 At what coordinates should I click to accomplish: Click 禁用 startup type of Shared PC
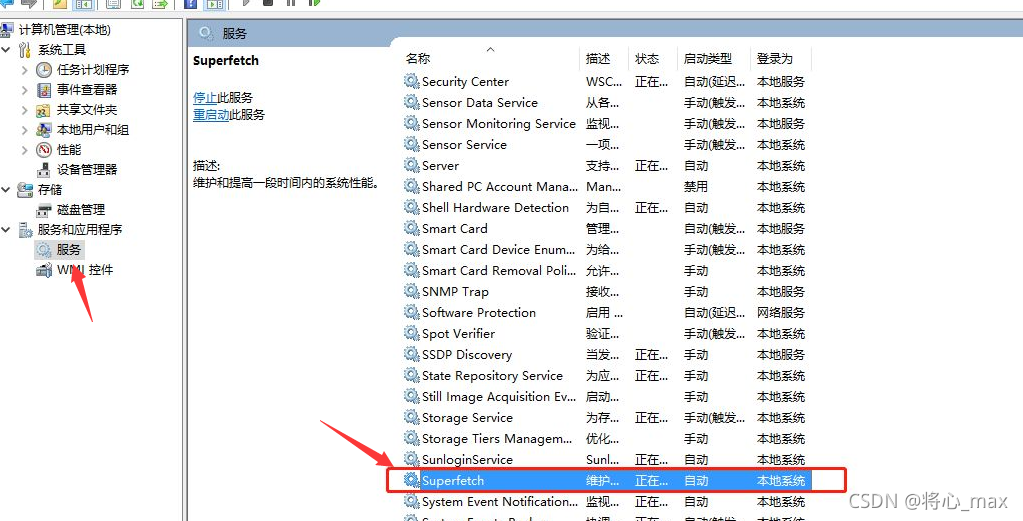(695, 186)
